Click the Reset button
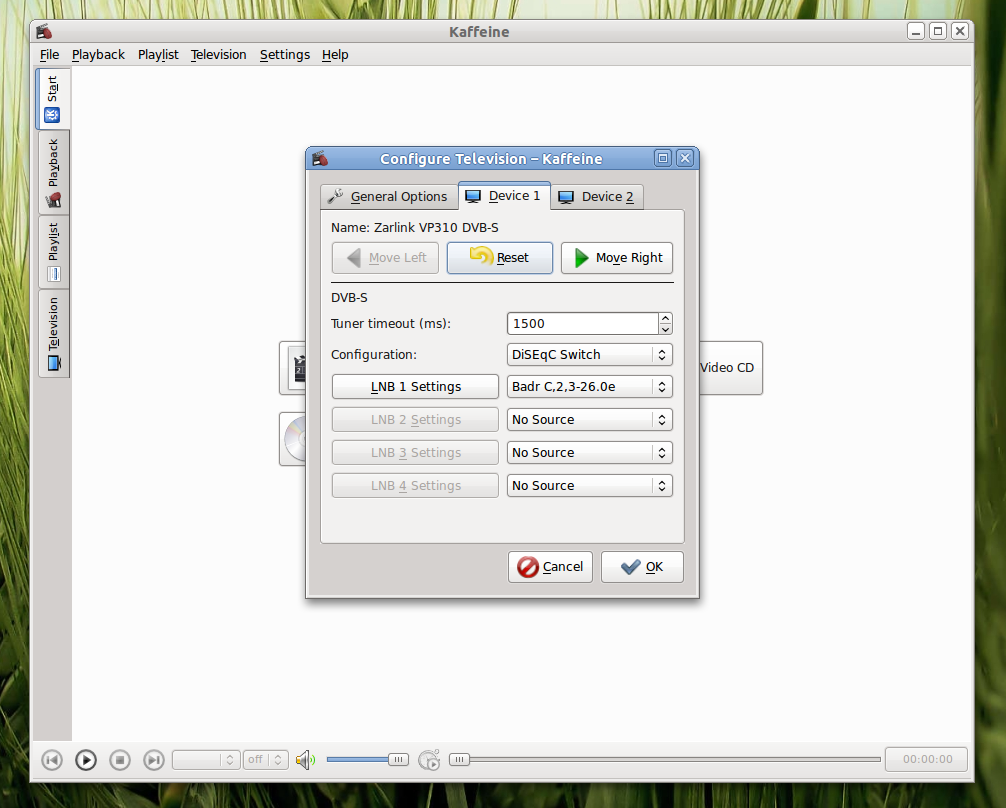The width and height of the screenshot is (1006, 808). 500,258
